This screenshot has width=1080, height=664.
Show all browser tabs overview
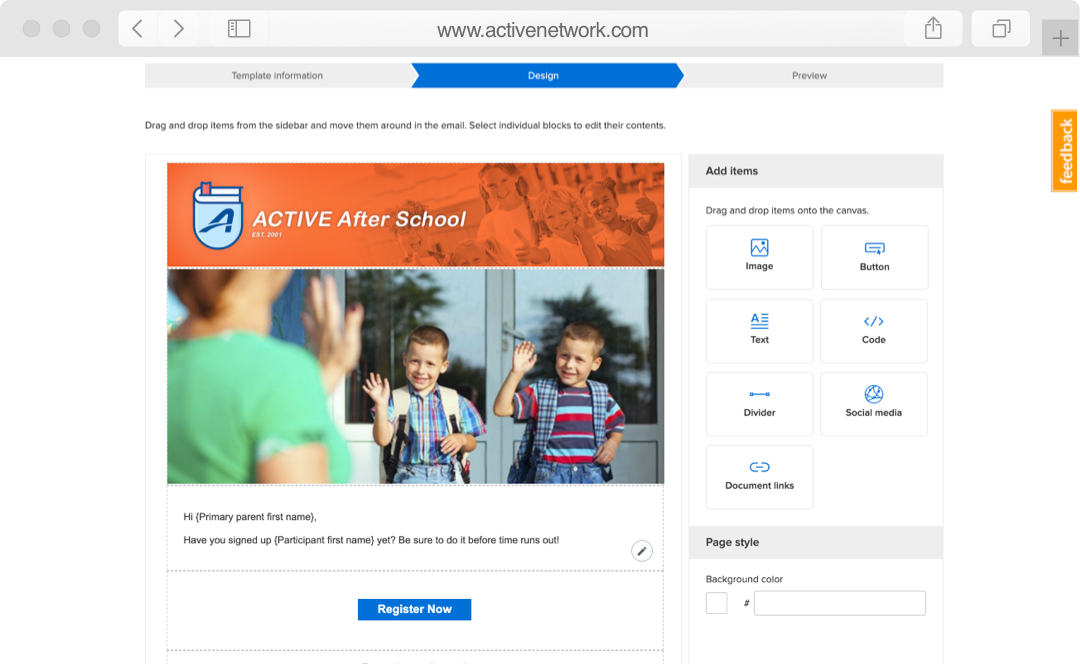pyautogui.click(x=1001, y=29)
